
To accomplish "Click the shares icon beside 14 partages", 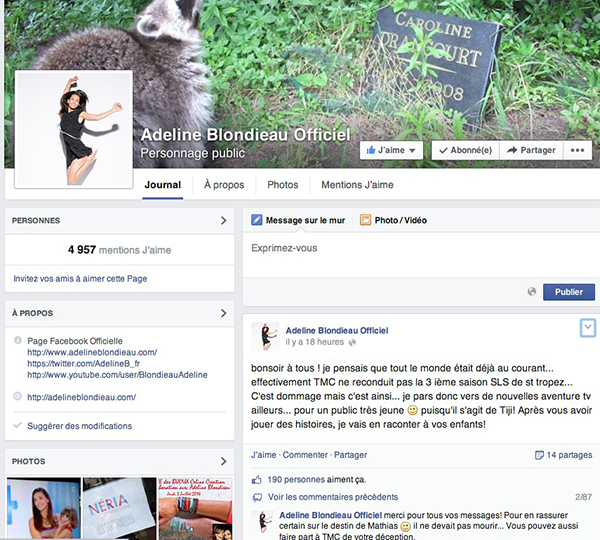I will click(x=539, y=455).
